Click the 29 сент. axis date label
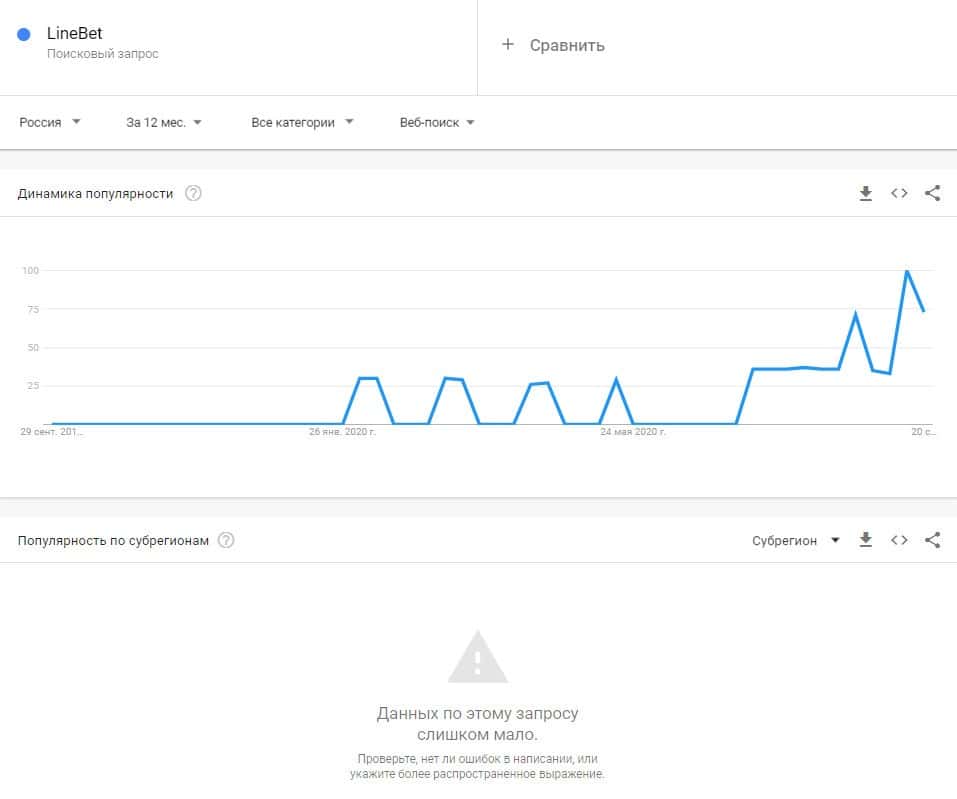Image resolution: width=957 pixels, height=799 pixels. tap(51, 432)
